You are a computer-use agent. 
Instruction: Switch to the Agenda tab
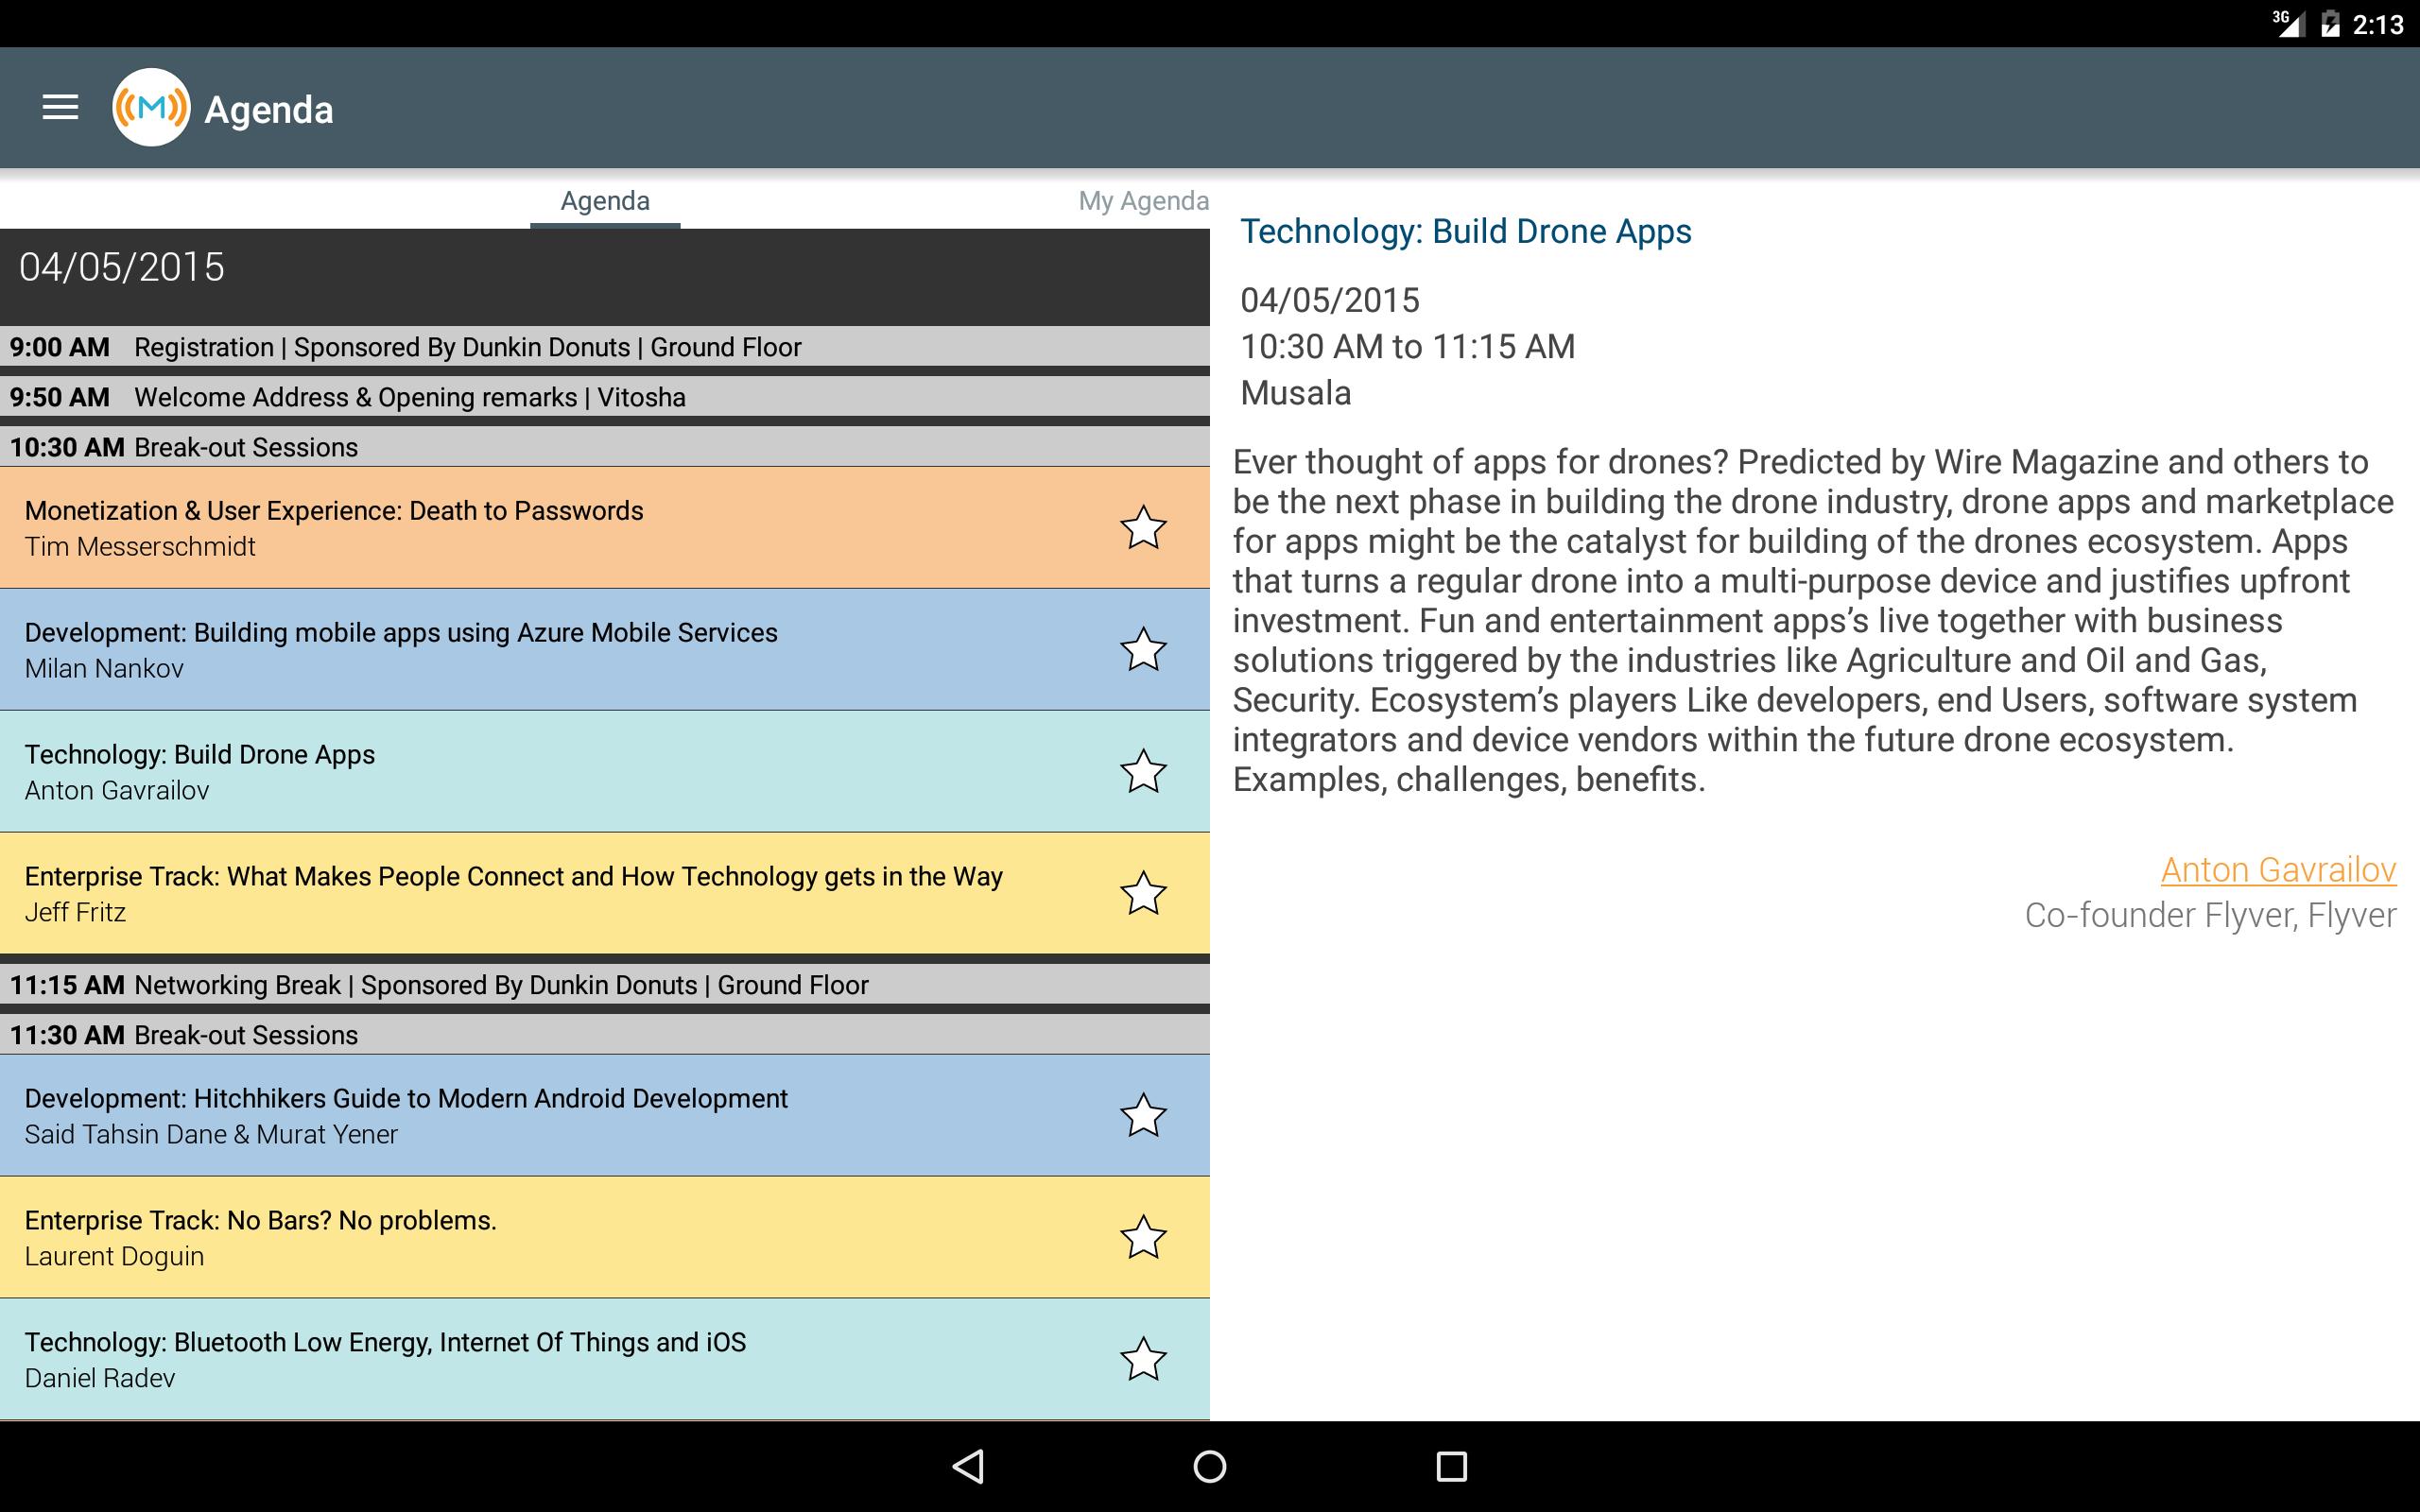605,201
